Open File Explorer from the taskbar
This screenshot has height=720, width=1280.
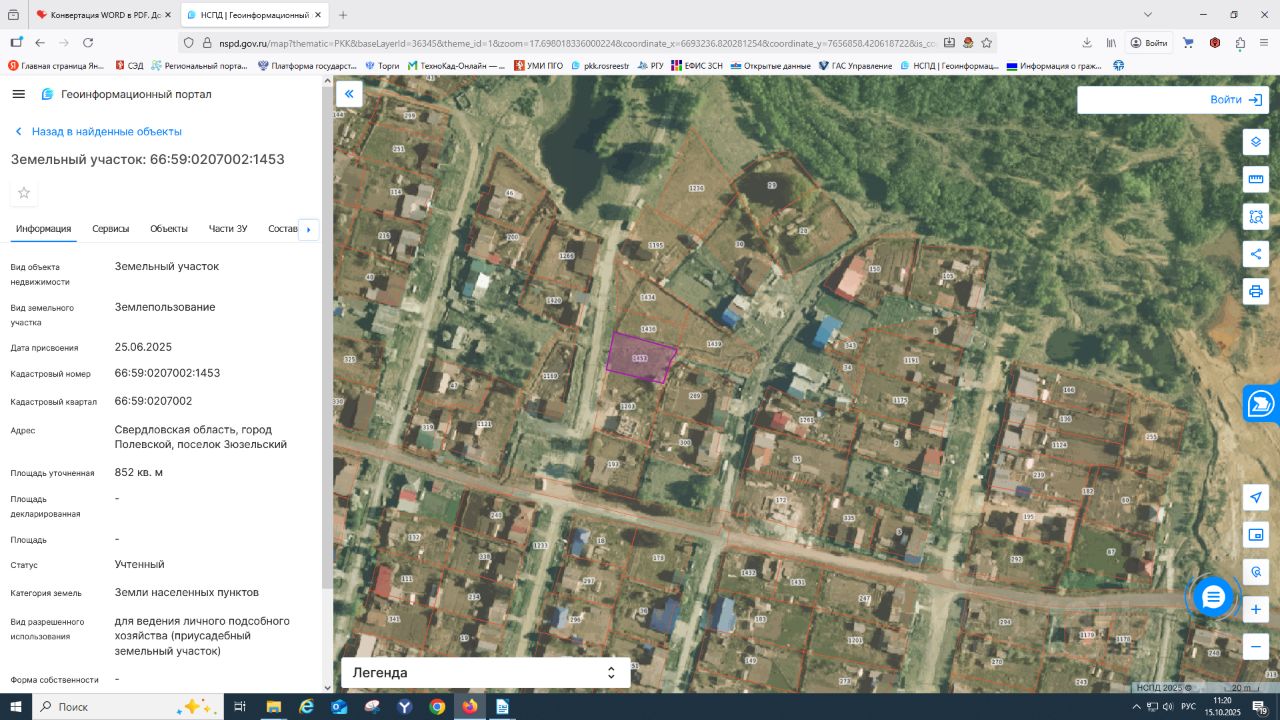click(x=273, y=707)
